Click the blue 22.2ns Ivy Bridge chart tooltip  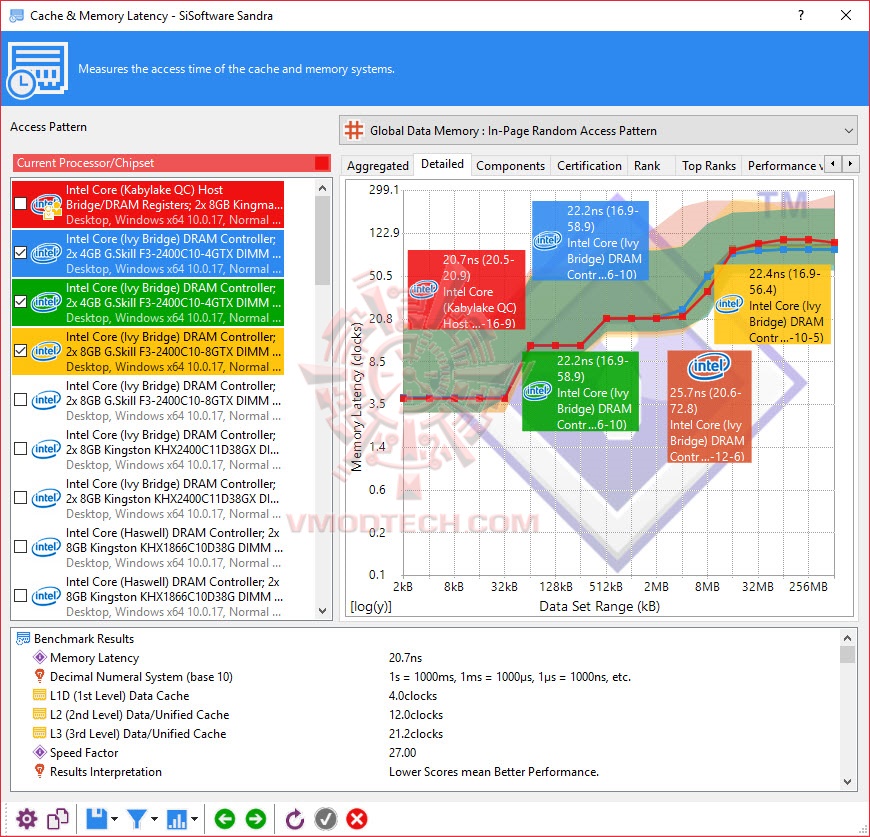(x=590, y=241)
